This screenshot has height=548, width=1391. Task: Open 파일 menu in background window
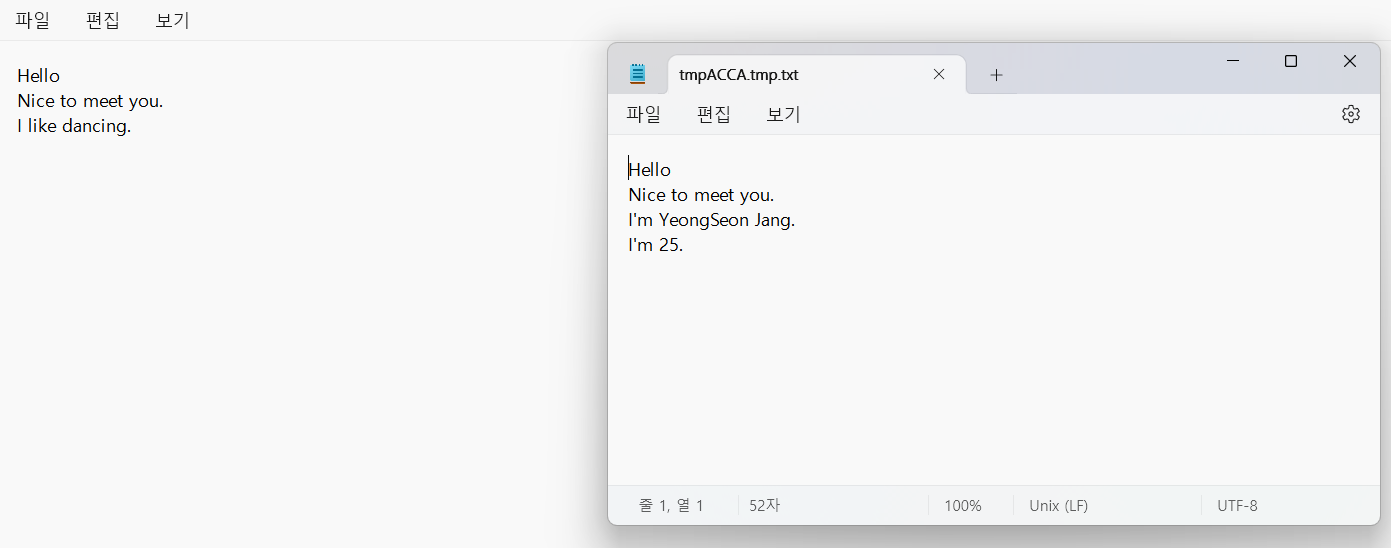click(33, 20)
